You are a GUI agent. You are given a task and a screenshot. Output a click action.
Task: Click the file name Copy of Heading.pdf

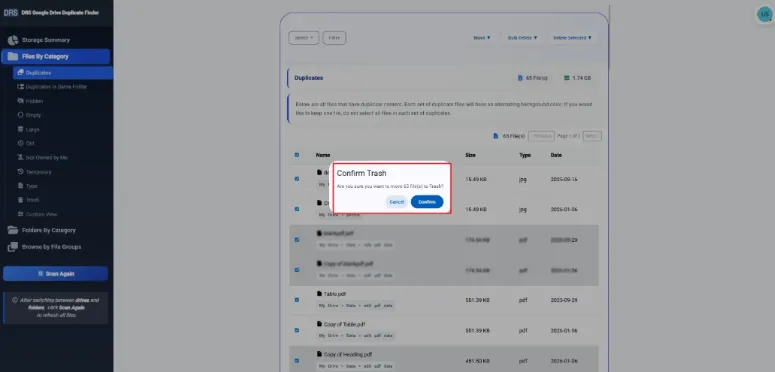pyautogui.click(x=348, y=354)
